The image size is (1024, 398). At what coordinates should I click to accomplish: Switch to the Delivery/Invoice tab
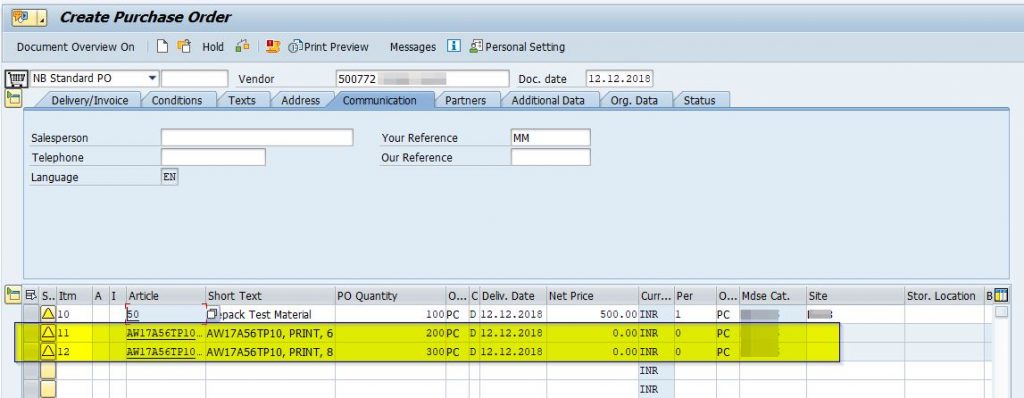click(x=89, y=101)
